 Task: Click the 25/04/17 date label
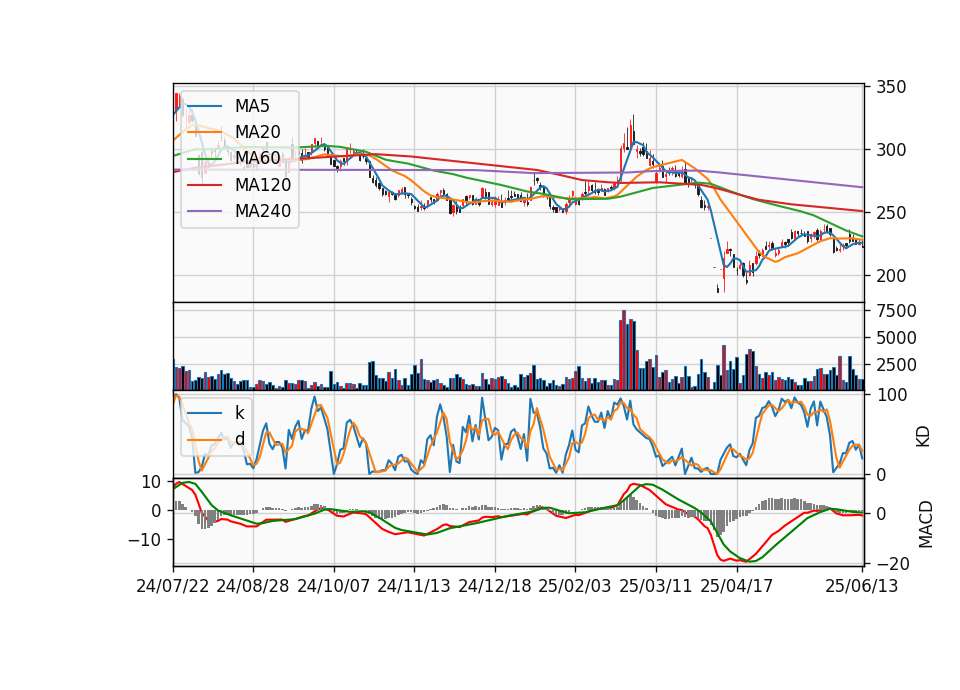(737, 586)
